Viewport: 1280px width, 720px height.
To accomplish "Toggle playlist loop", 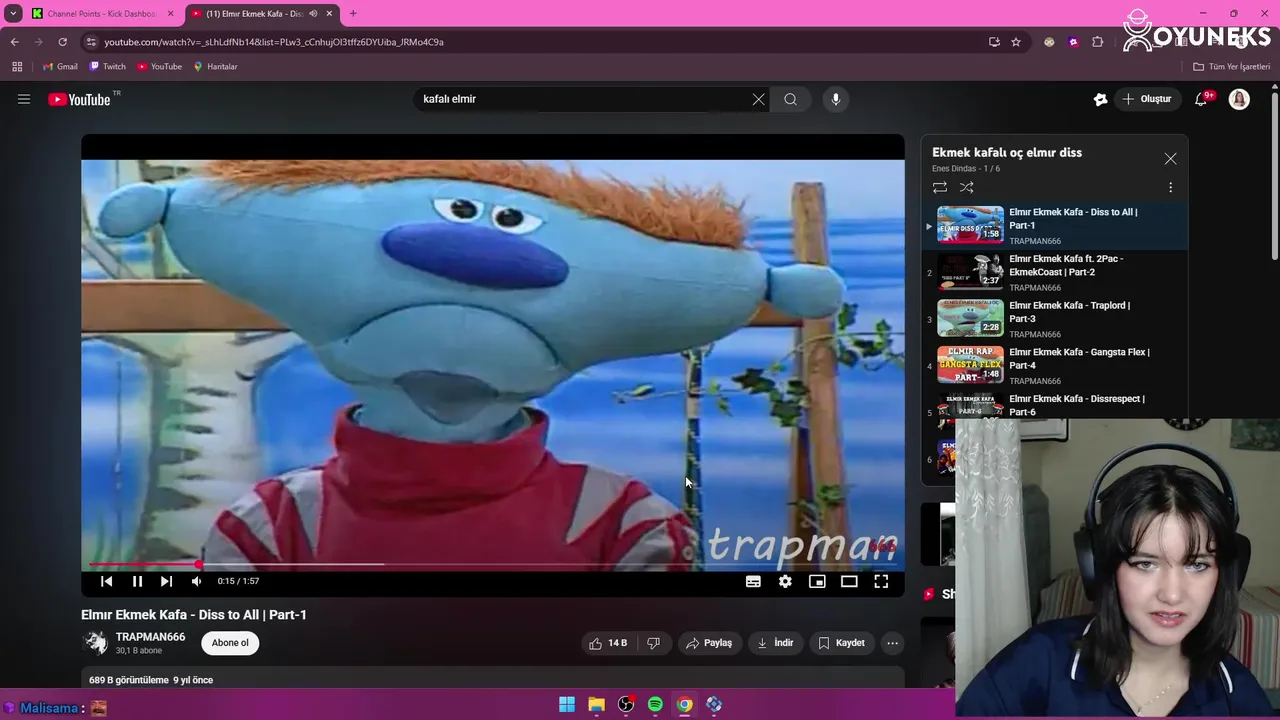I will point(940,187).
